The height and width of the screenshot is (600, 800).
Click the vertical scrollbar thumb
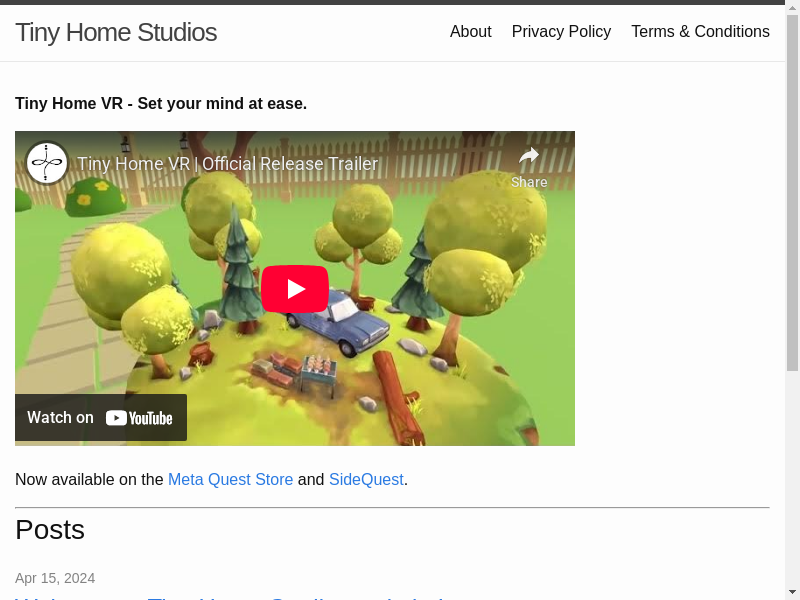pos(792,190)
